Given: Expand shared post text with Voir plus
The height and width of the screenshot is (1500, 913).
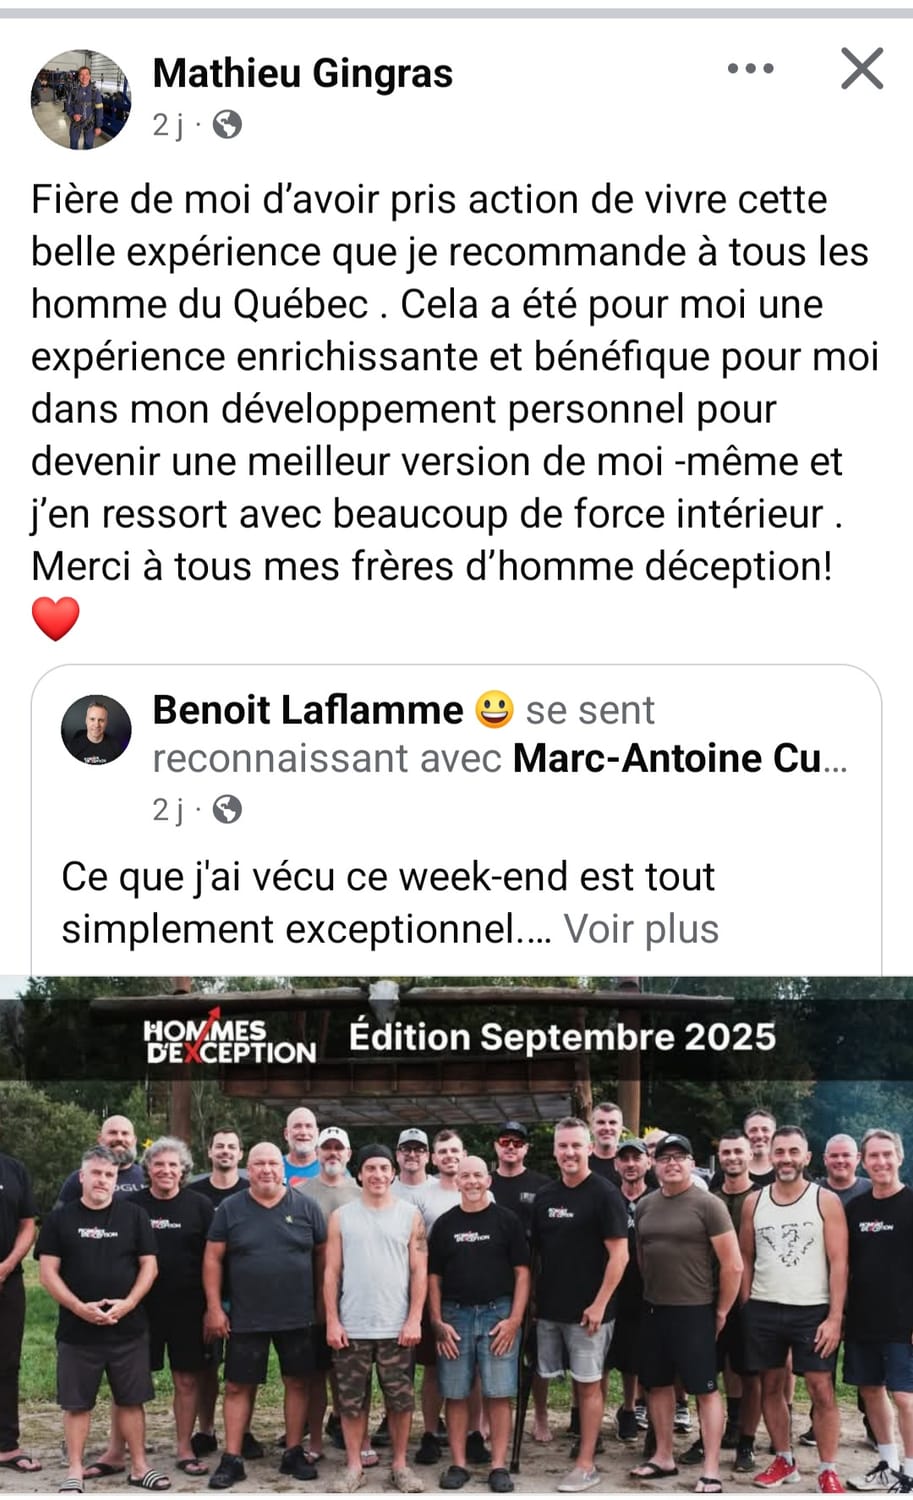Looking at the screenshot, I should click(641, 929).
